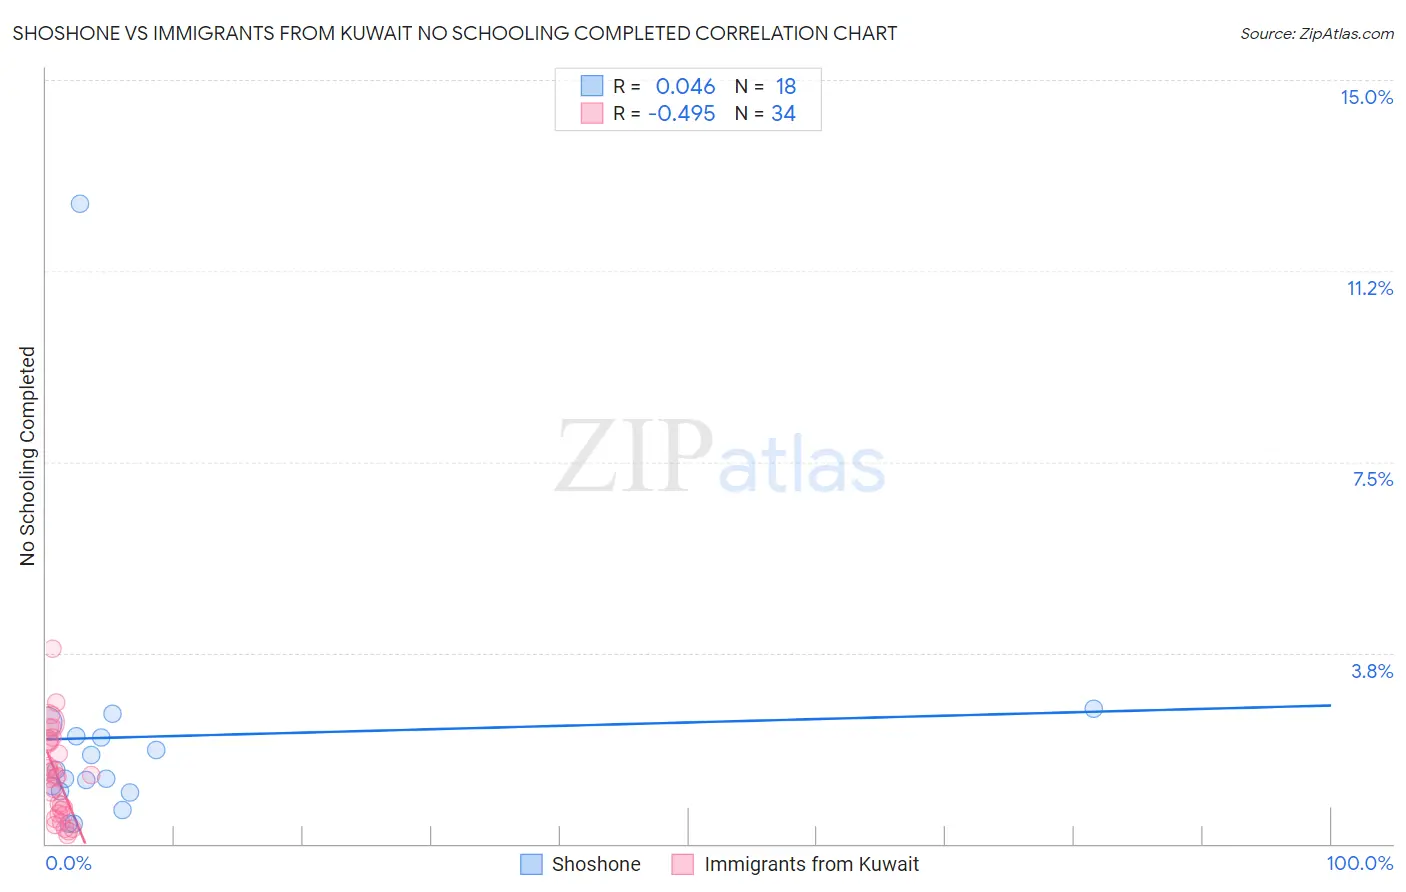Click the R value 0.046 in legend
This screenshot has width=1406, height=892.
685,86
